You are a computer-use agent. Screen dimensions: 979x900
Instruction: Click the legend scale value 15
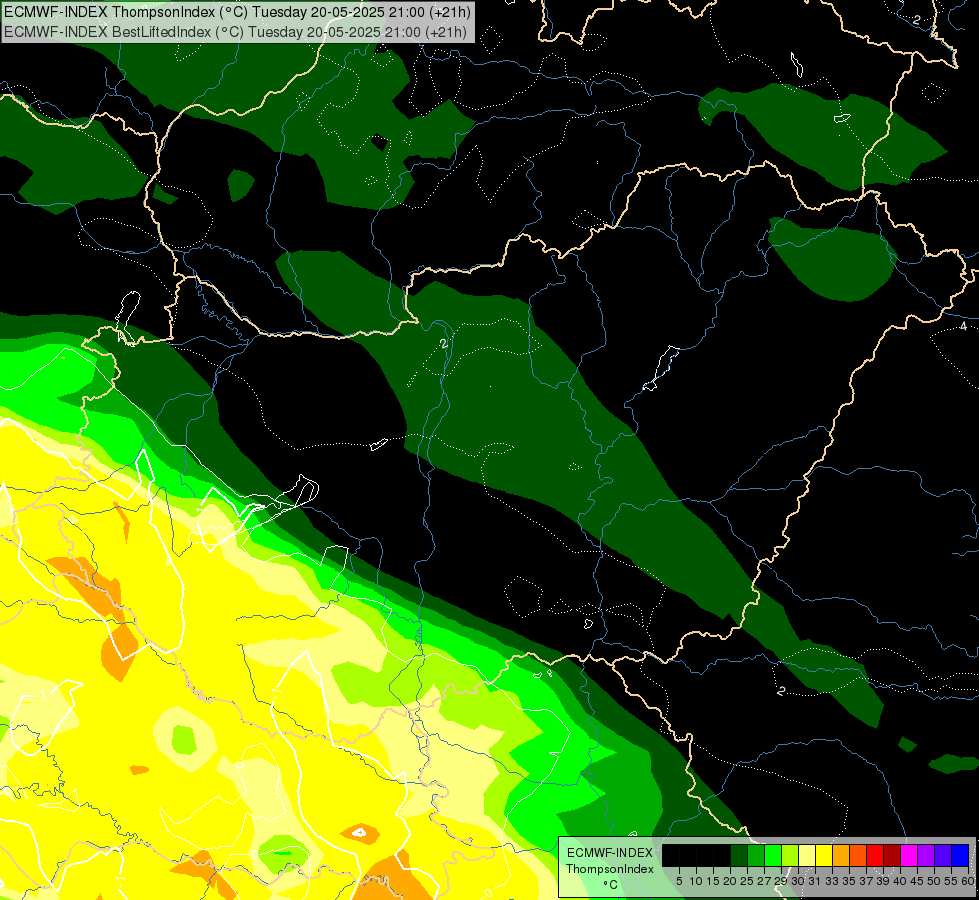tap(713, 881)
